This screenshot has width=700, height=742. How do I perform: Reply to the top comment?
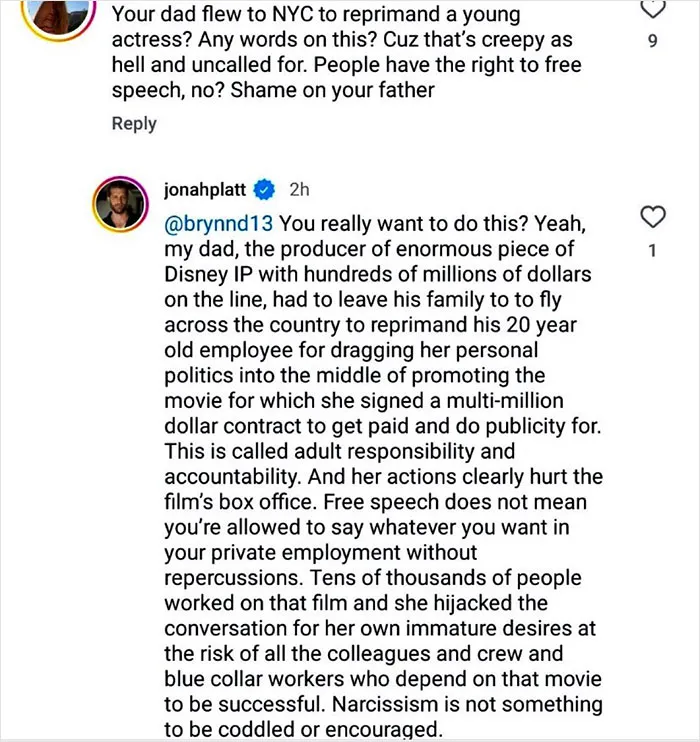(x=134, y=124)
